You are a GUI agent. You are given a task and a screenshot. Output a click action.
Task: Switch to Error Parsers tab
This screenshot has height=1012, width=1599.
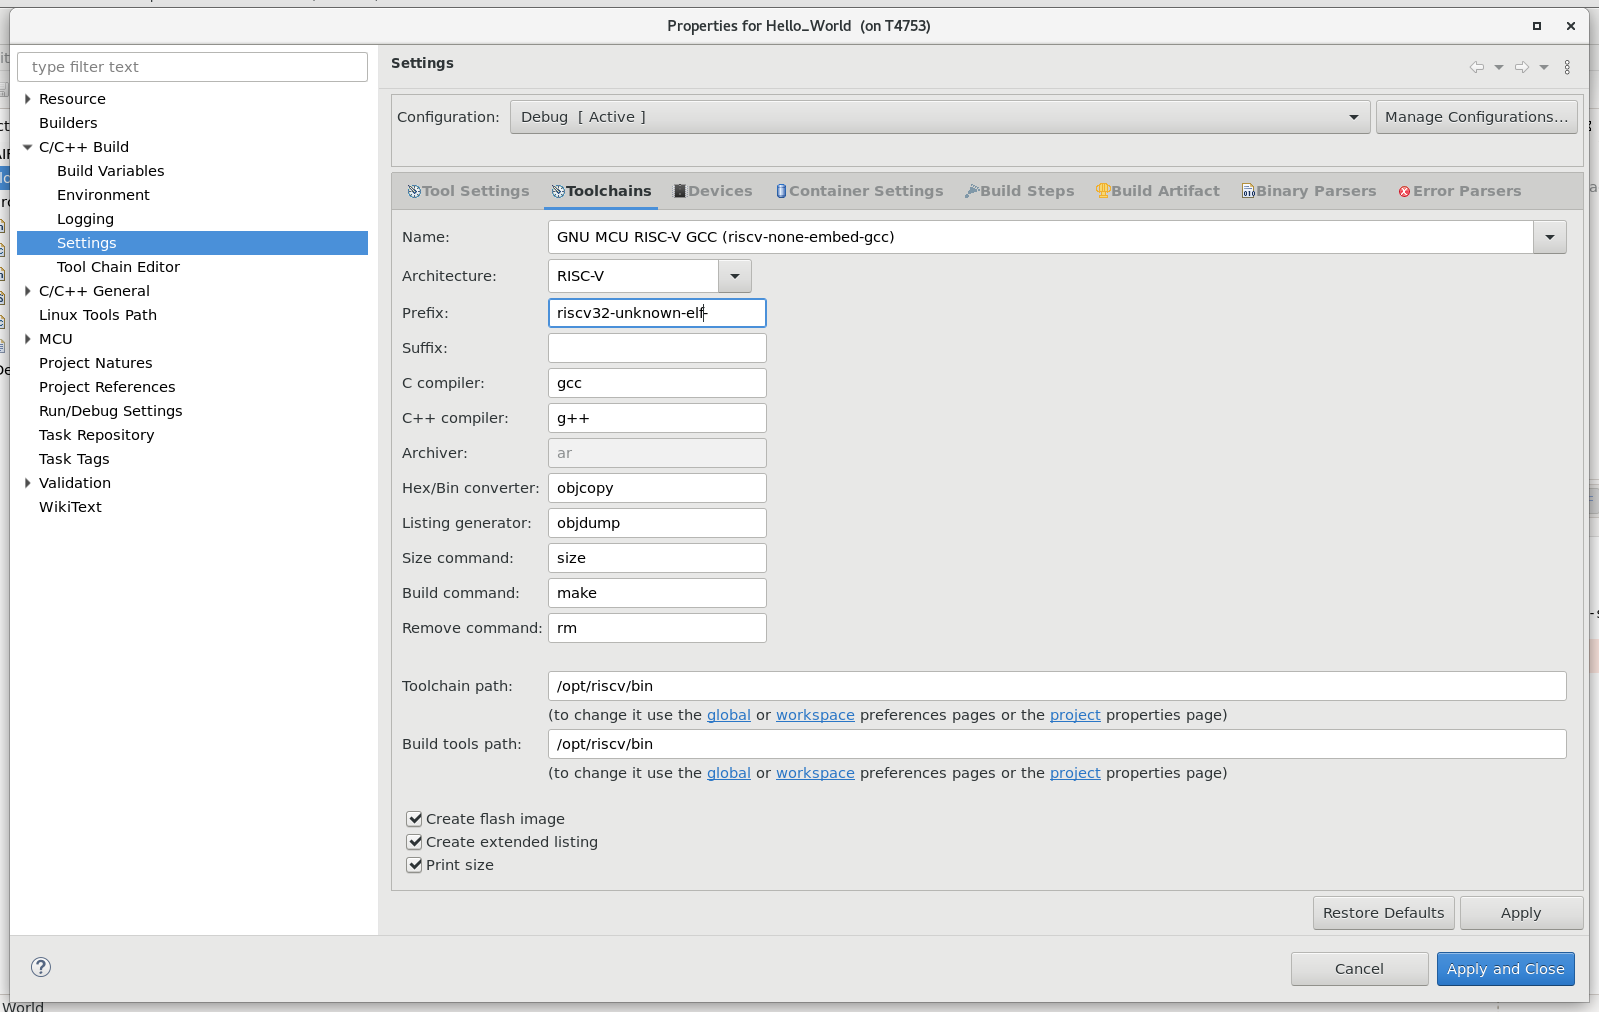(x=1459, y=191)
